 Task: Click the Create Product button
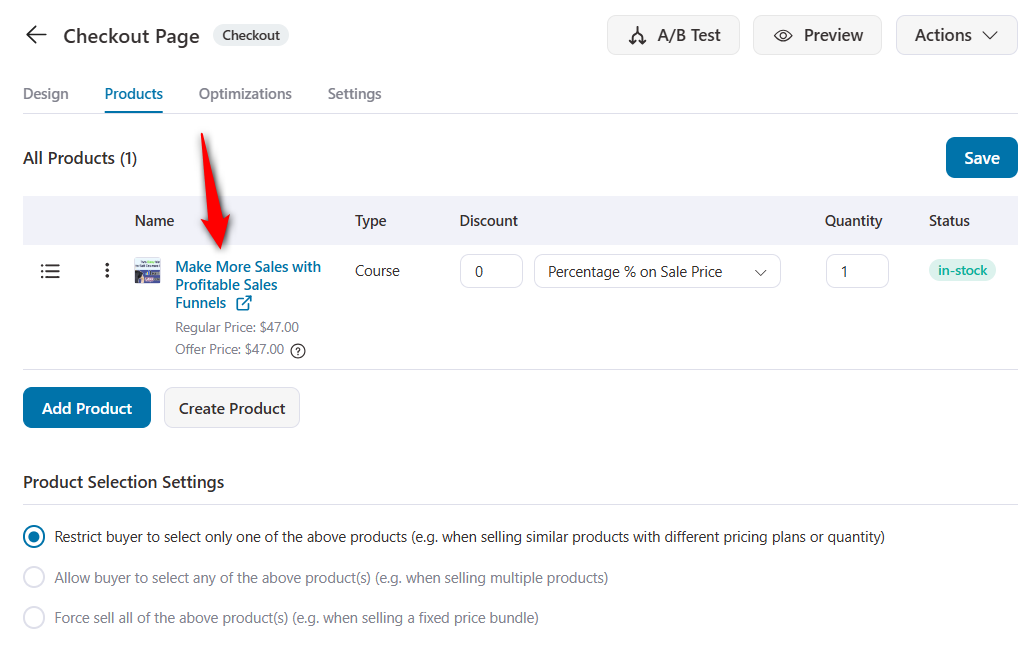point(232,408)
